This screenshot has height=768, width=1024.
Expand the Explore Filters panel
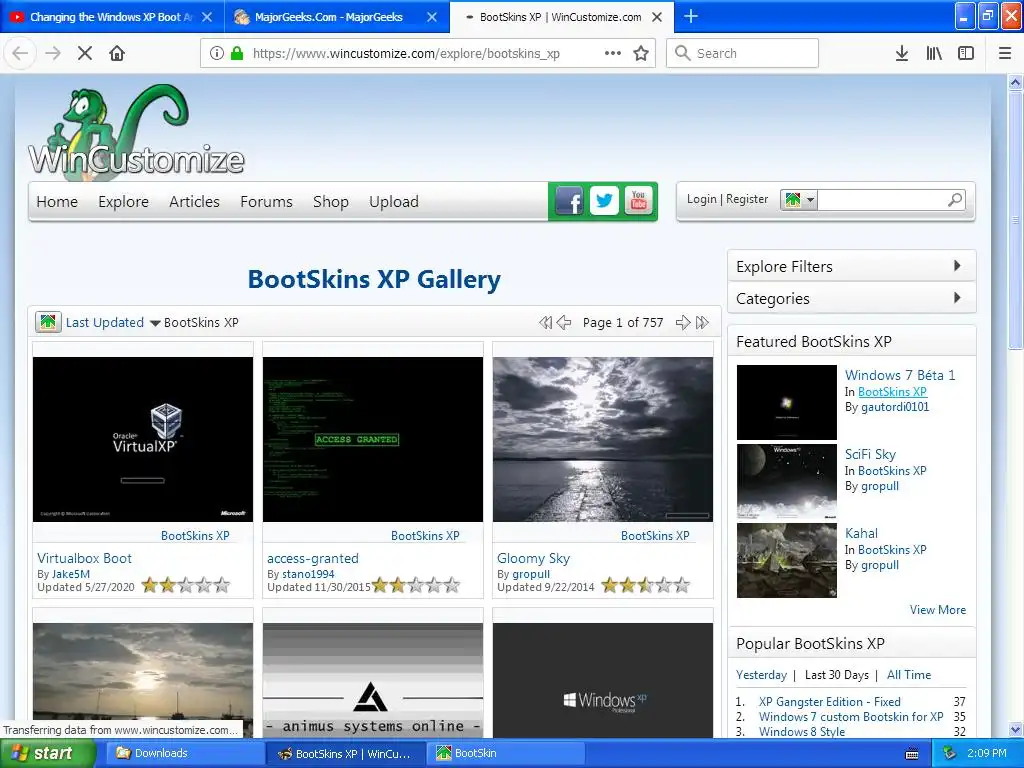point(852,266)
